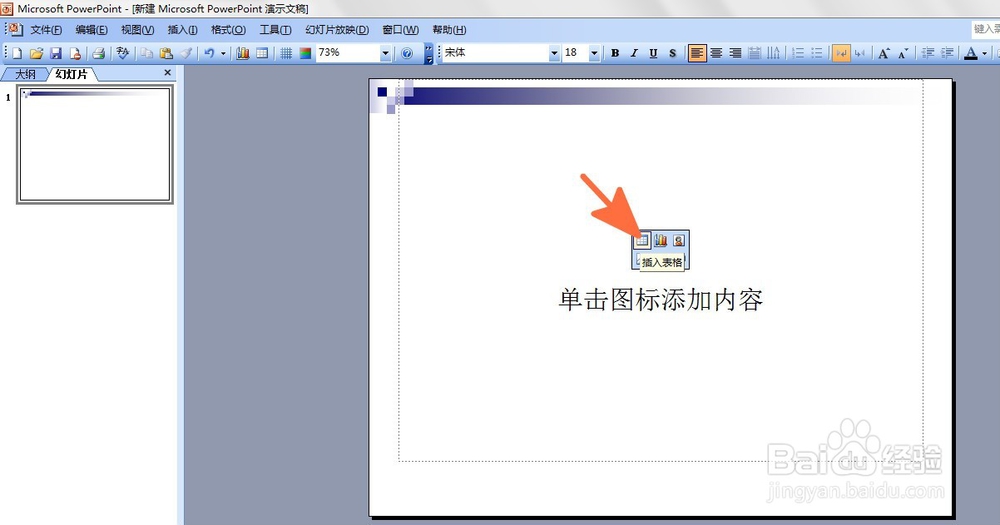Open the 幻灯片放映(D) menu
This screenshot has width=1000, height=525.
pyautogui.click(x=337, y=29)
